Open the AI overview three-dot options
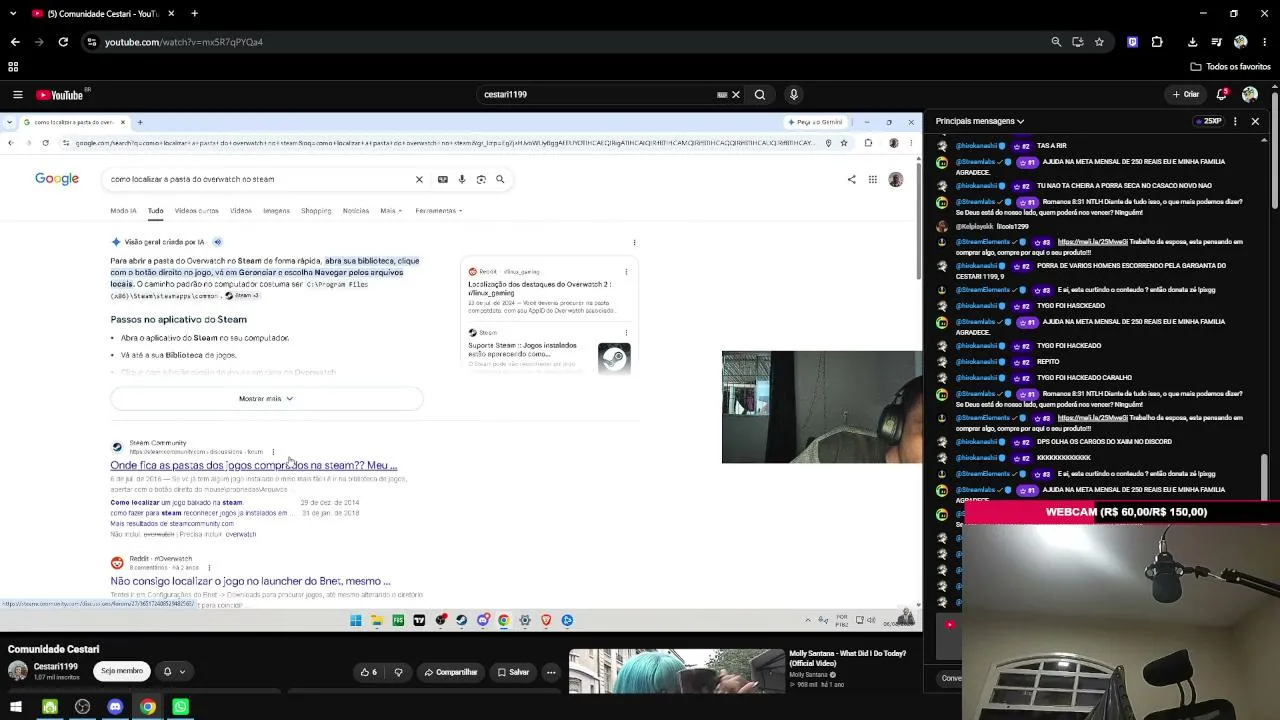The width and height of the screenshot is (1280, 720). [x=634, y=242]
